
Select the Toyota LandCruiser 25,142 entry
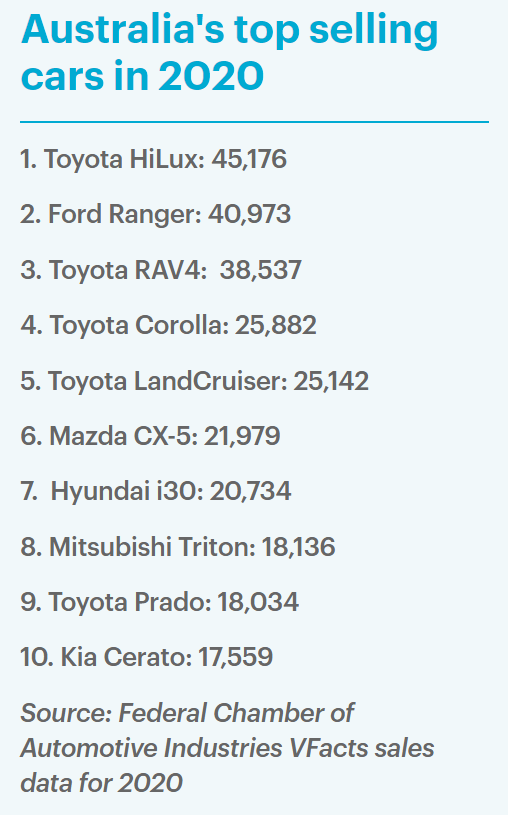tap(194, 381)
